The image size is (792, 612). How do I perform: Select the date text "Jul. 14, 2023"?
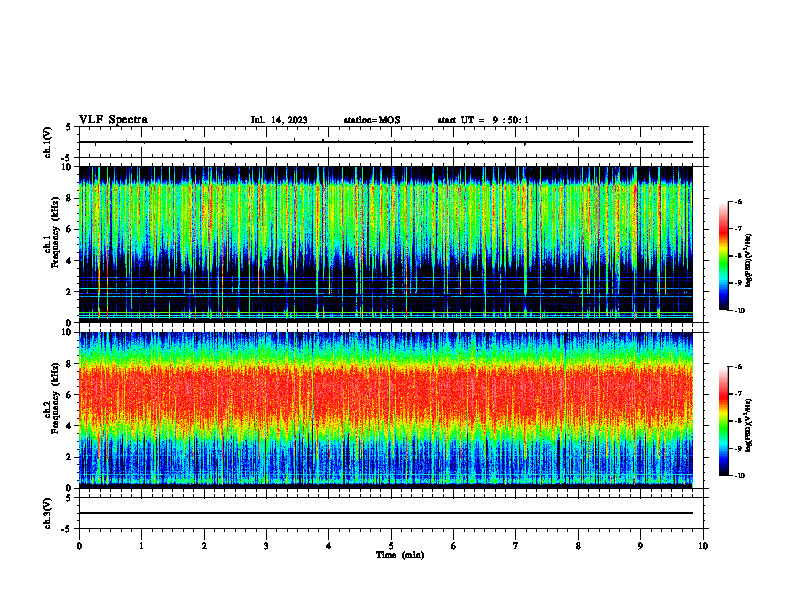279,120
